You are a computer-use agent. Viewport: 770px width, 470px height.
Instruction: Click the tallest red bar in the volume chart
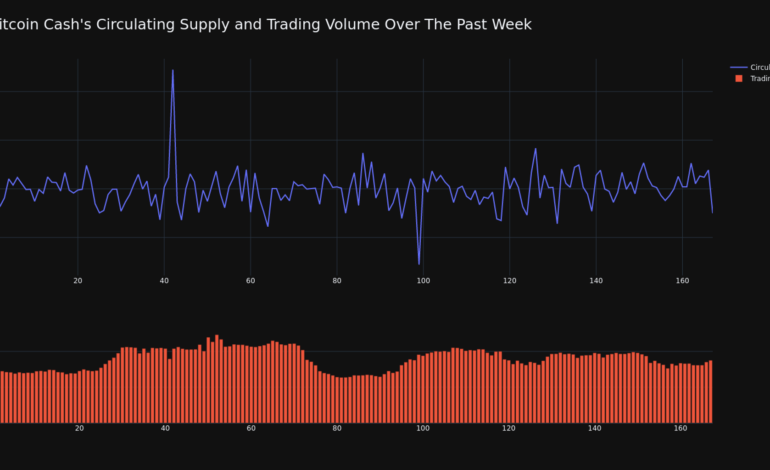click(x=217, y=379)
